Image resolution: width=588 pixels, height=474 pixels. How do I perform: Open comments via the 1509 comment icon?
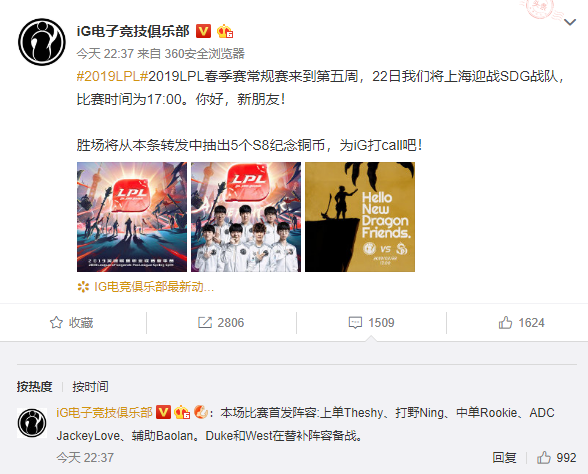[x=371, y=322]
